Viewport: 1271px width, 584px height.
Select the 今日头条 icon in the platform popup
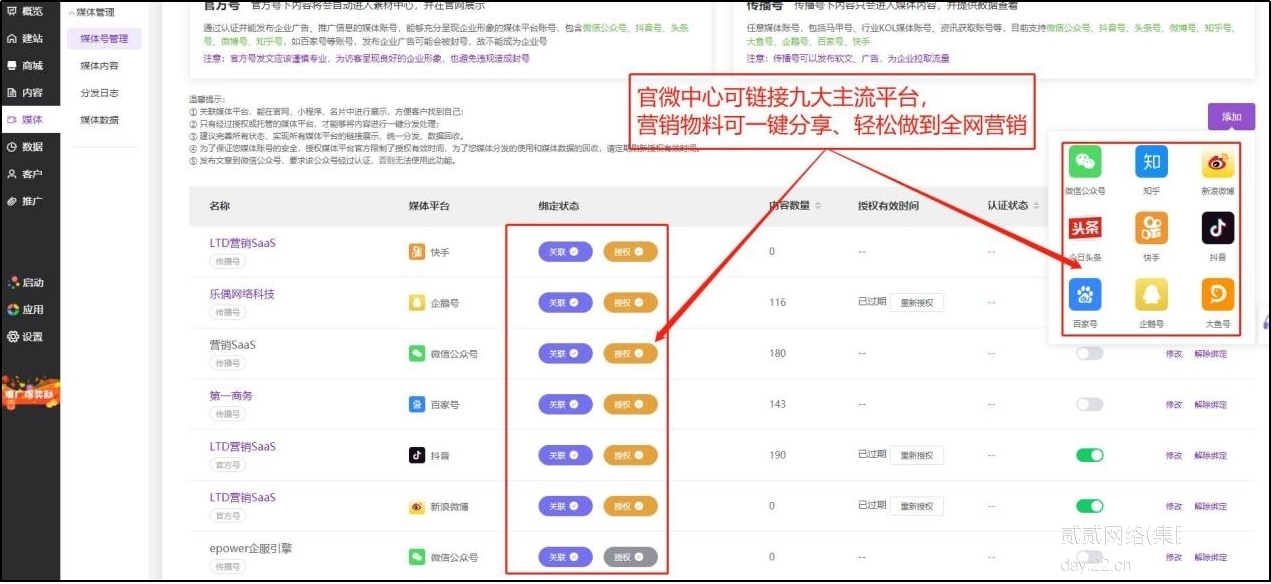[1085, 229]
